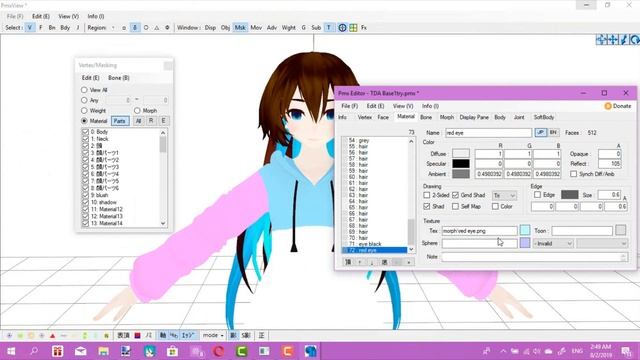This screenshot has width=640, height=360.
Task: Open the Fx effects toolbar item
Action: pyautogui.click(x=364, y=28)
